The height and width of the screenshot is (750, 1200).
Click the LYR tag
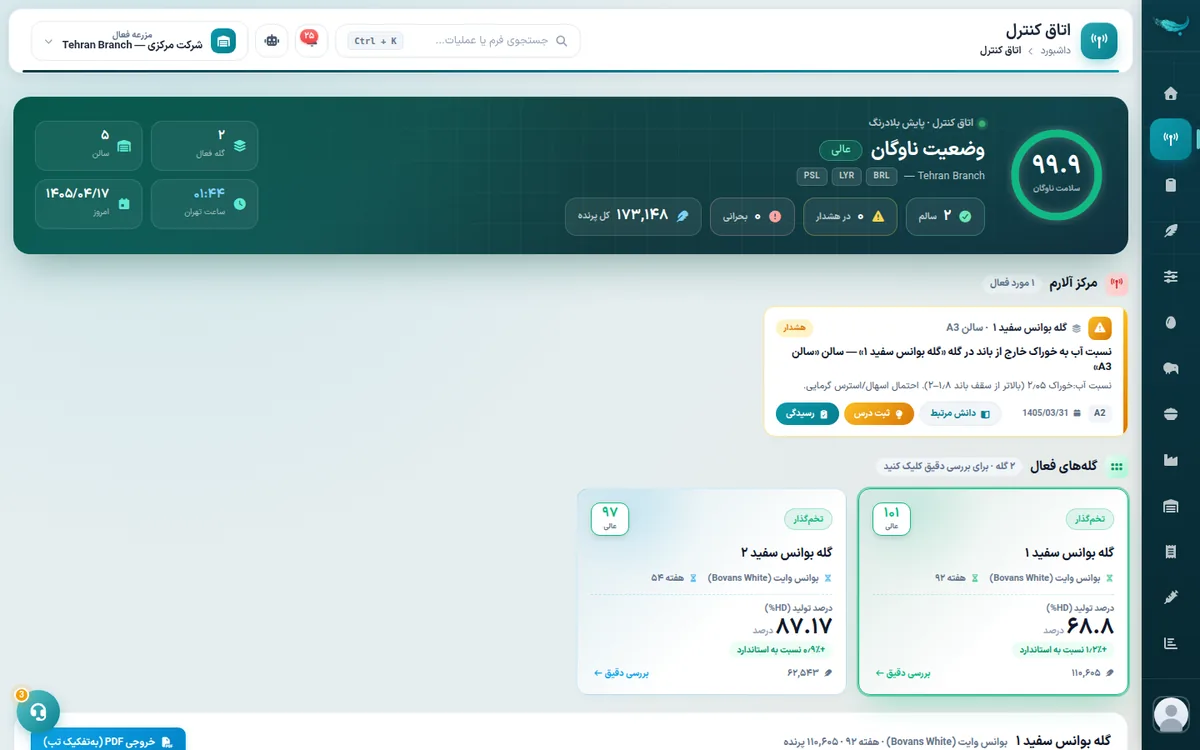[847, 176]
